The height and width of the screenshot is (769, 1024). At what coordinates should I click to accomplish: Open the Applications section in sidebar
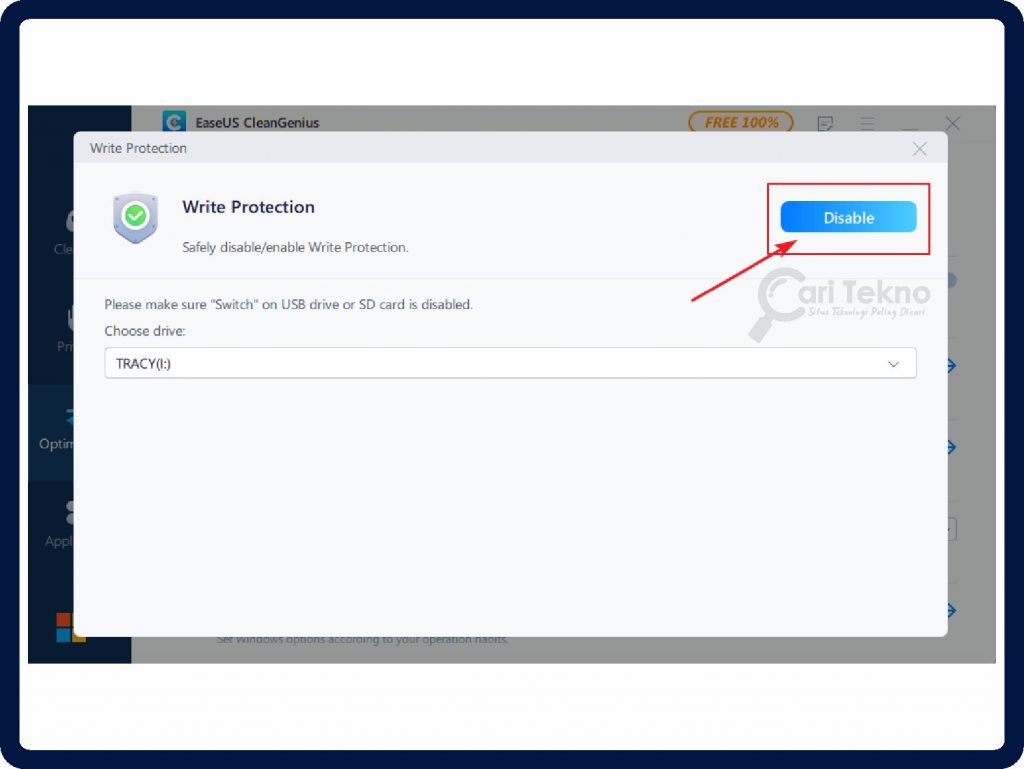pos(67,514)
